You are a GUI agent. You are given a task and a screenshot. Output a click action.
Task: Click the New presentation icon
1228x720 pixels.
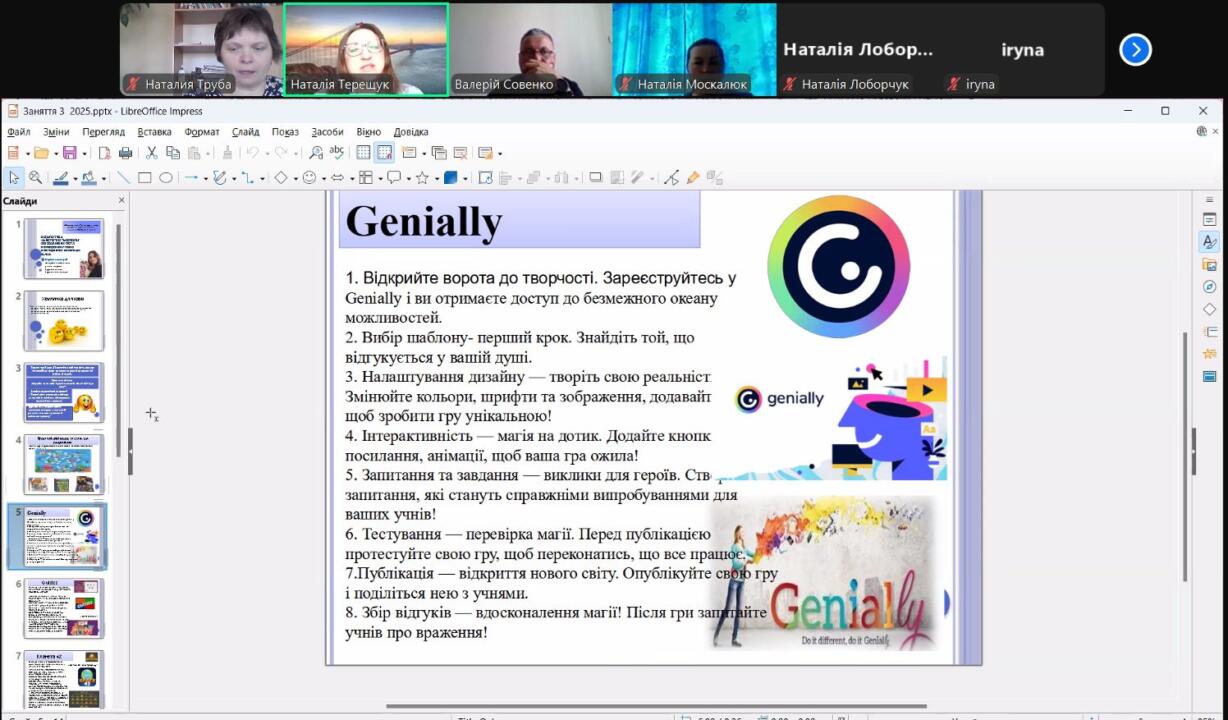tap(13, 153)
